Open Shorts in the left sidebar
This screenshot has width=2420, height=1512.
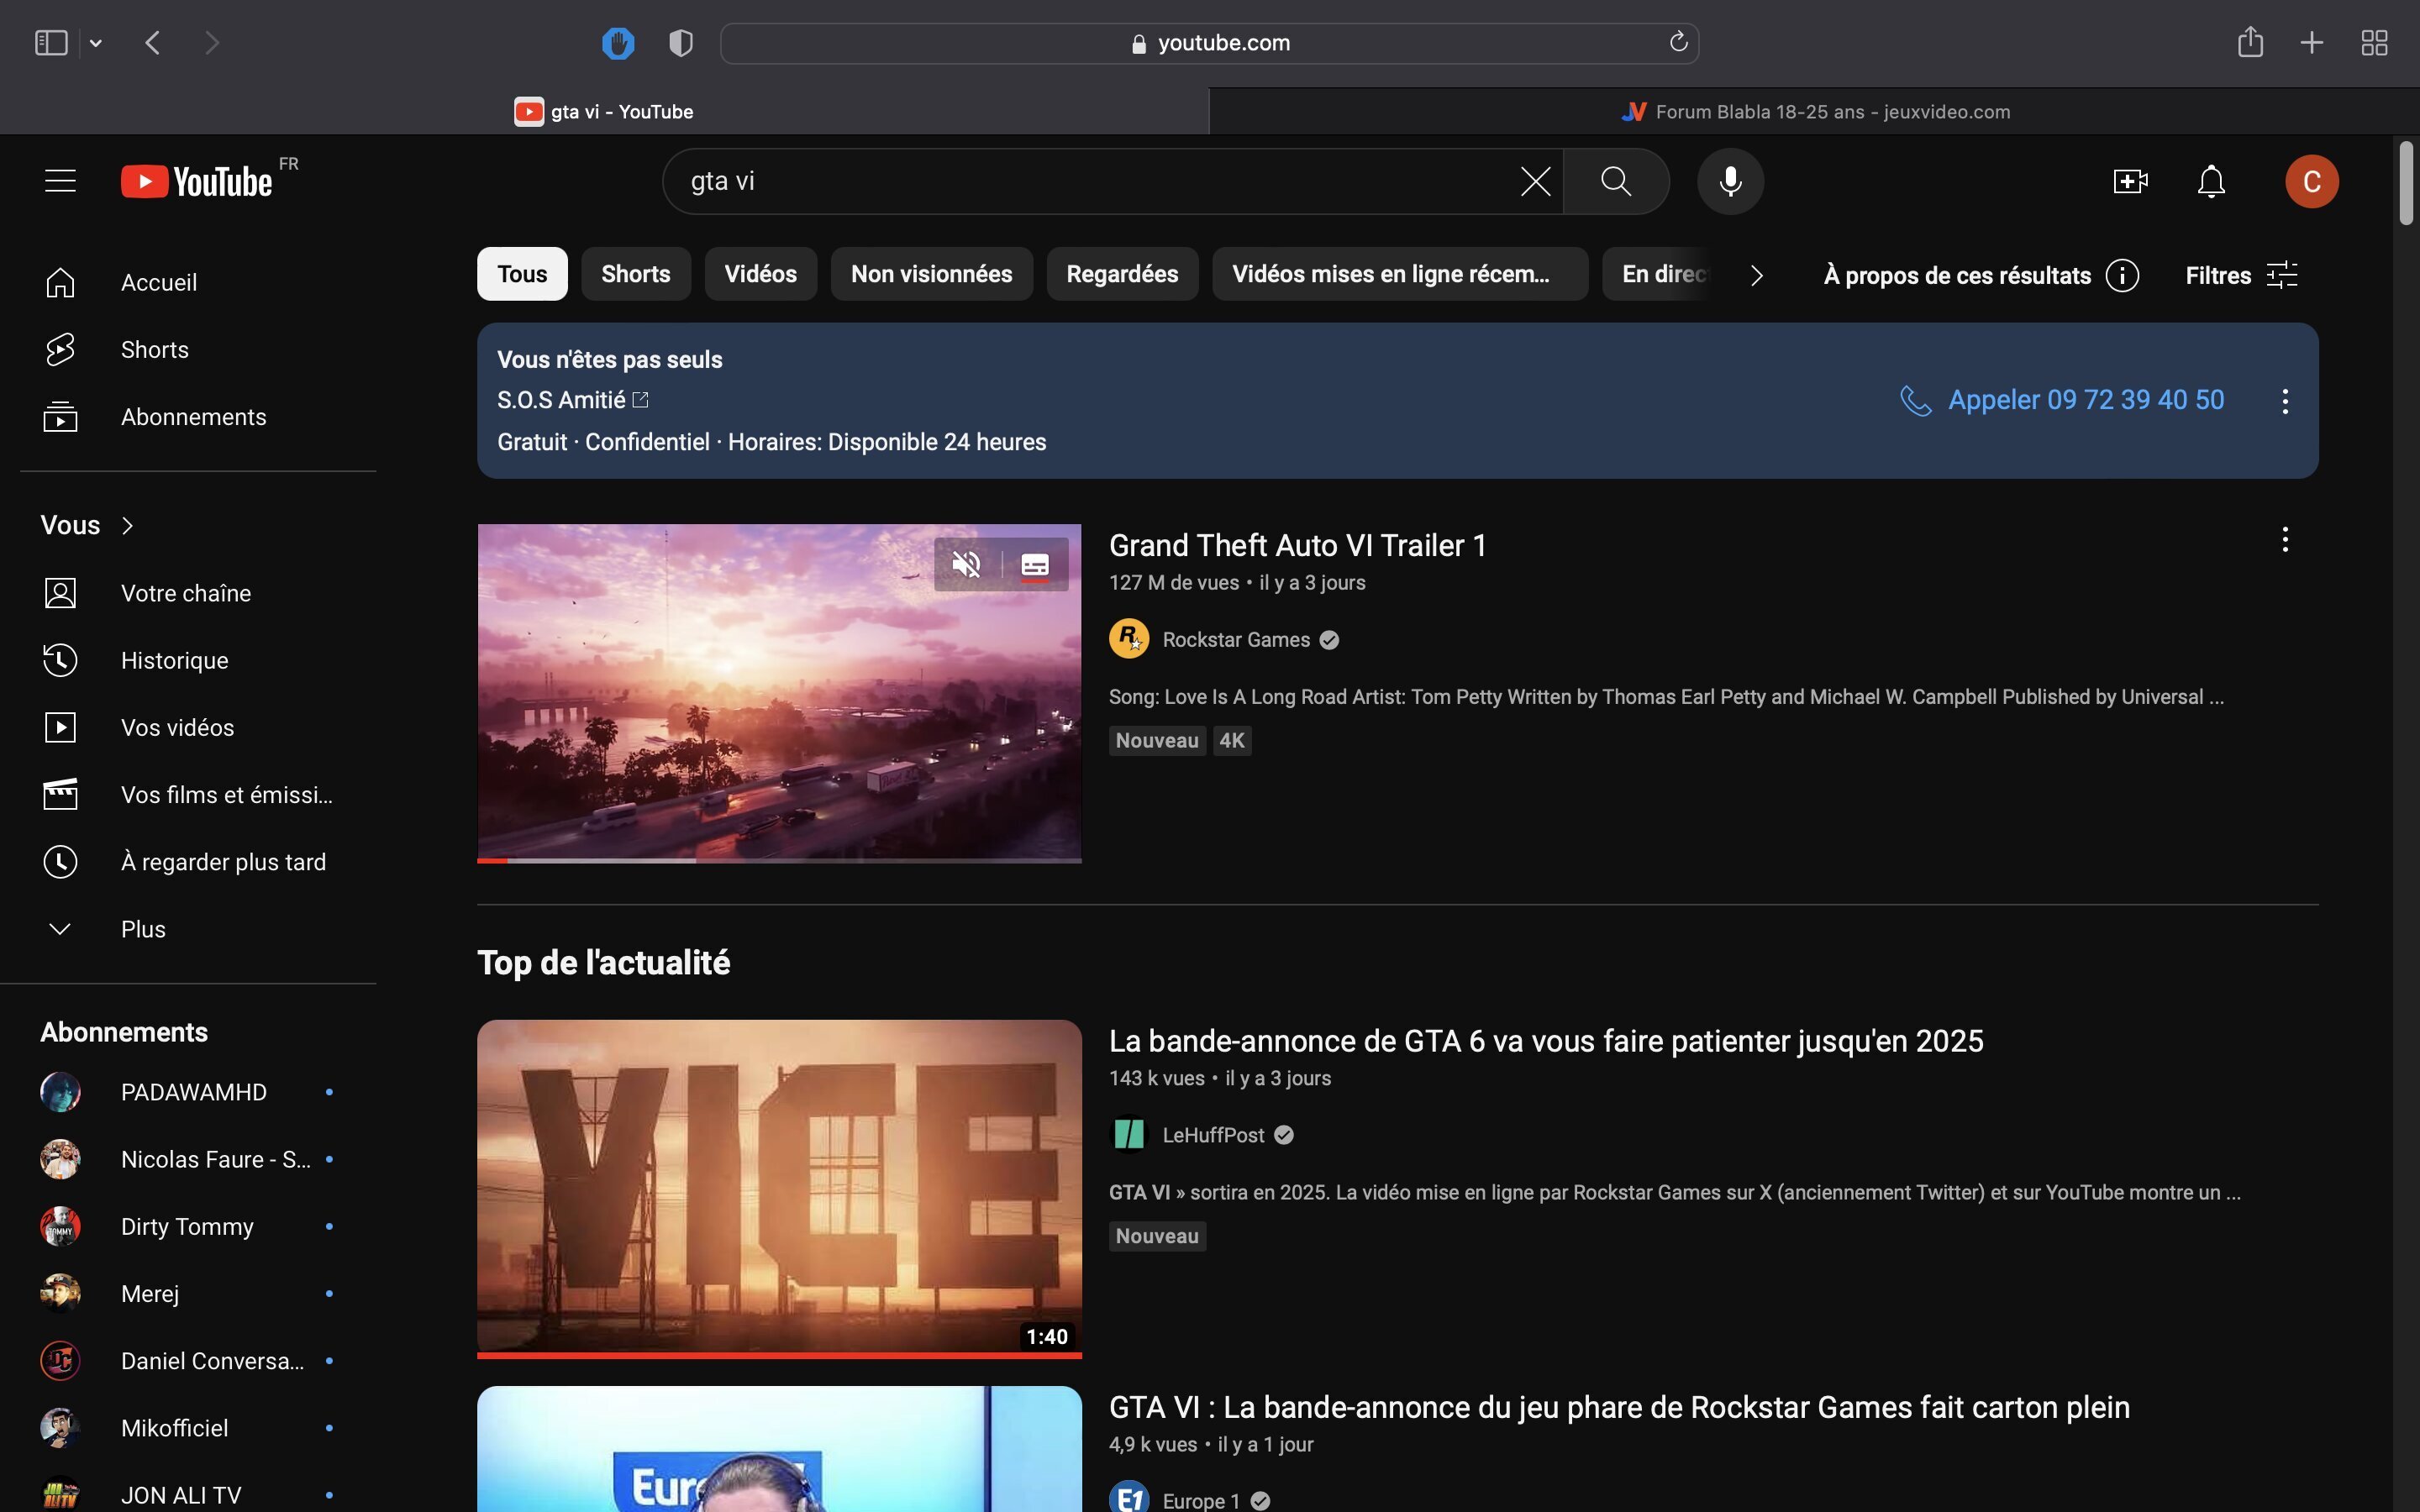(198, 349)
